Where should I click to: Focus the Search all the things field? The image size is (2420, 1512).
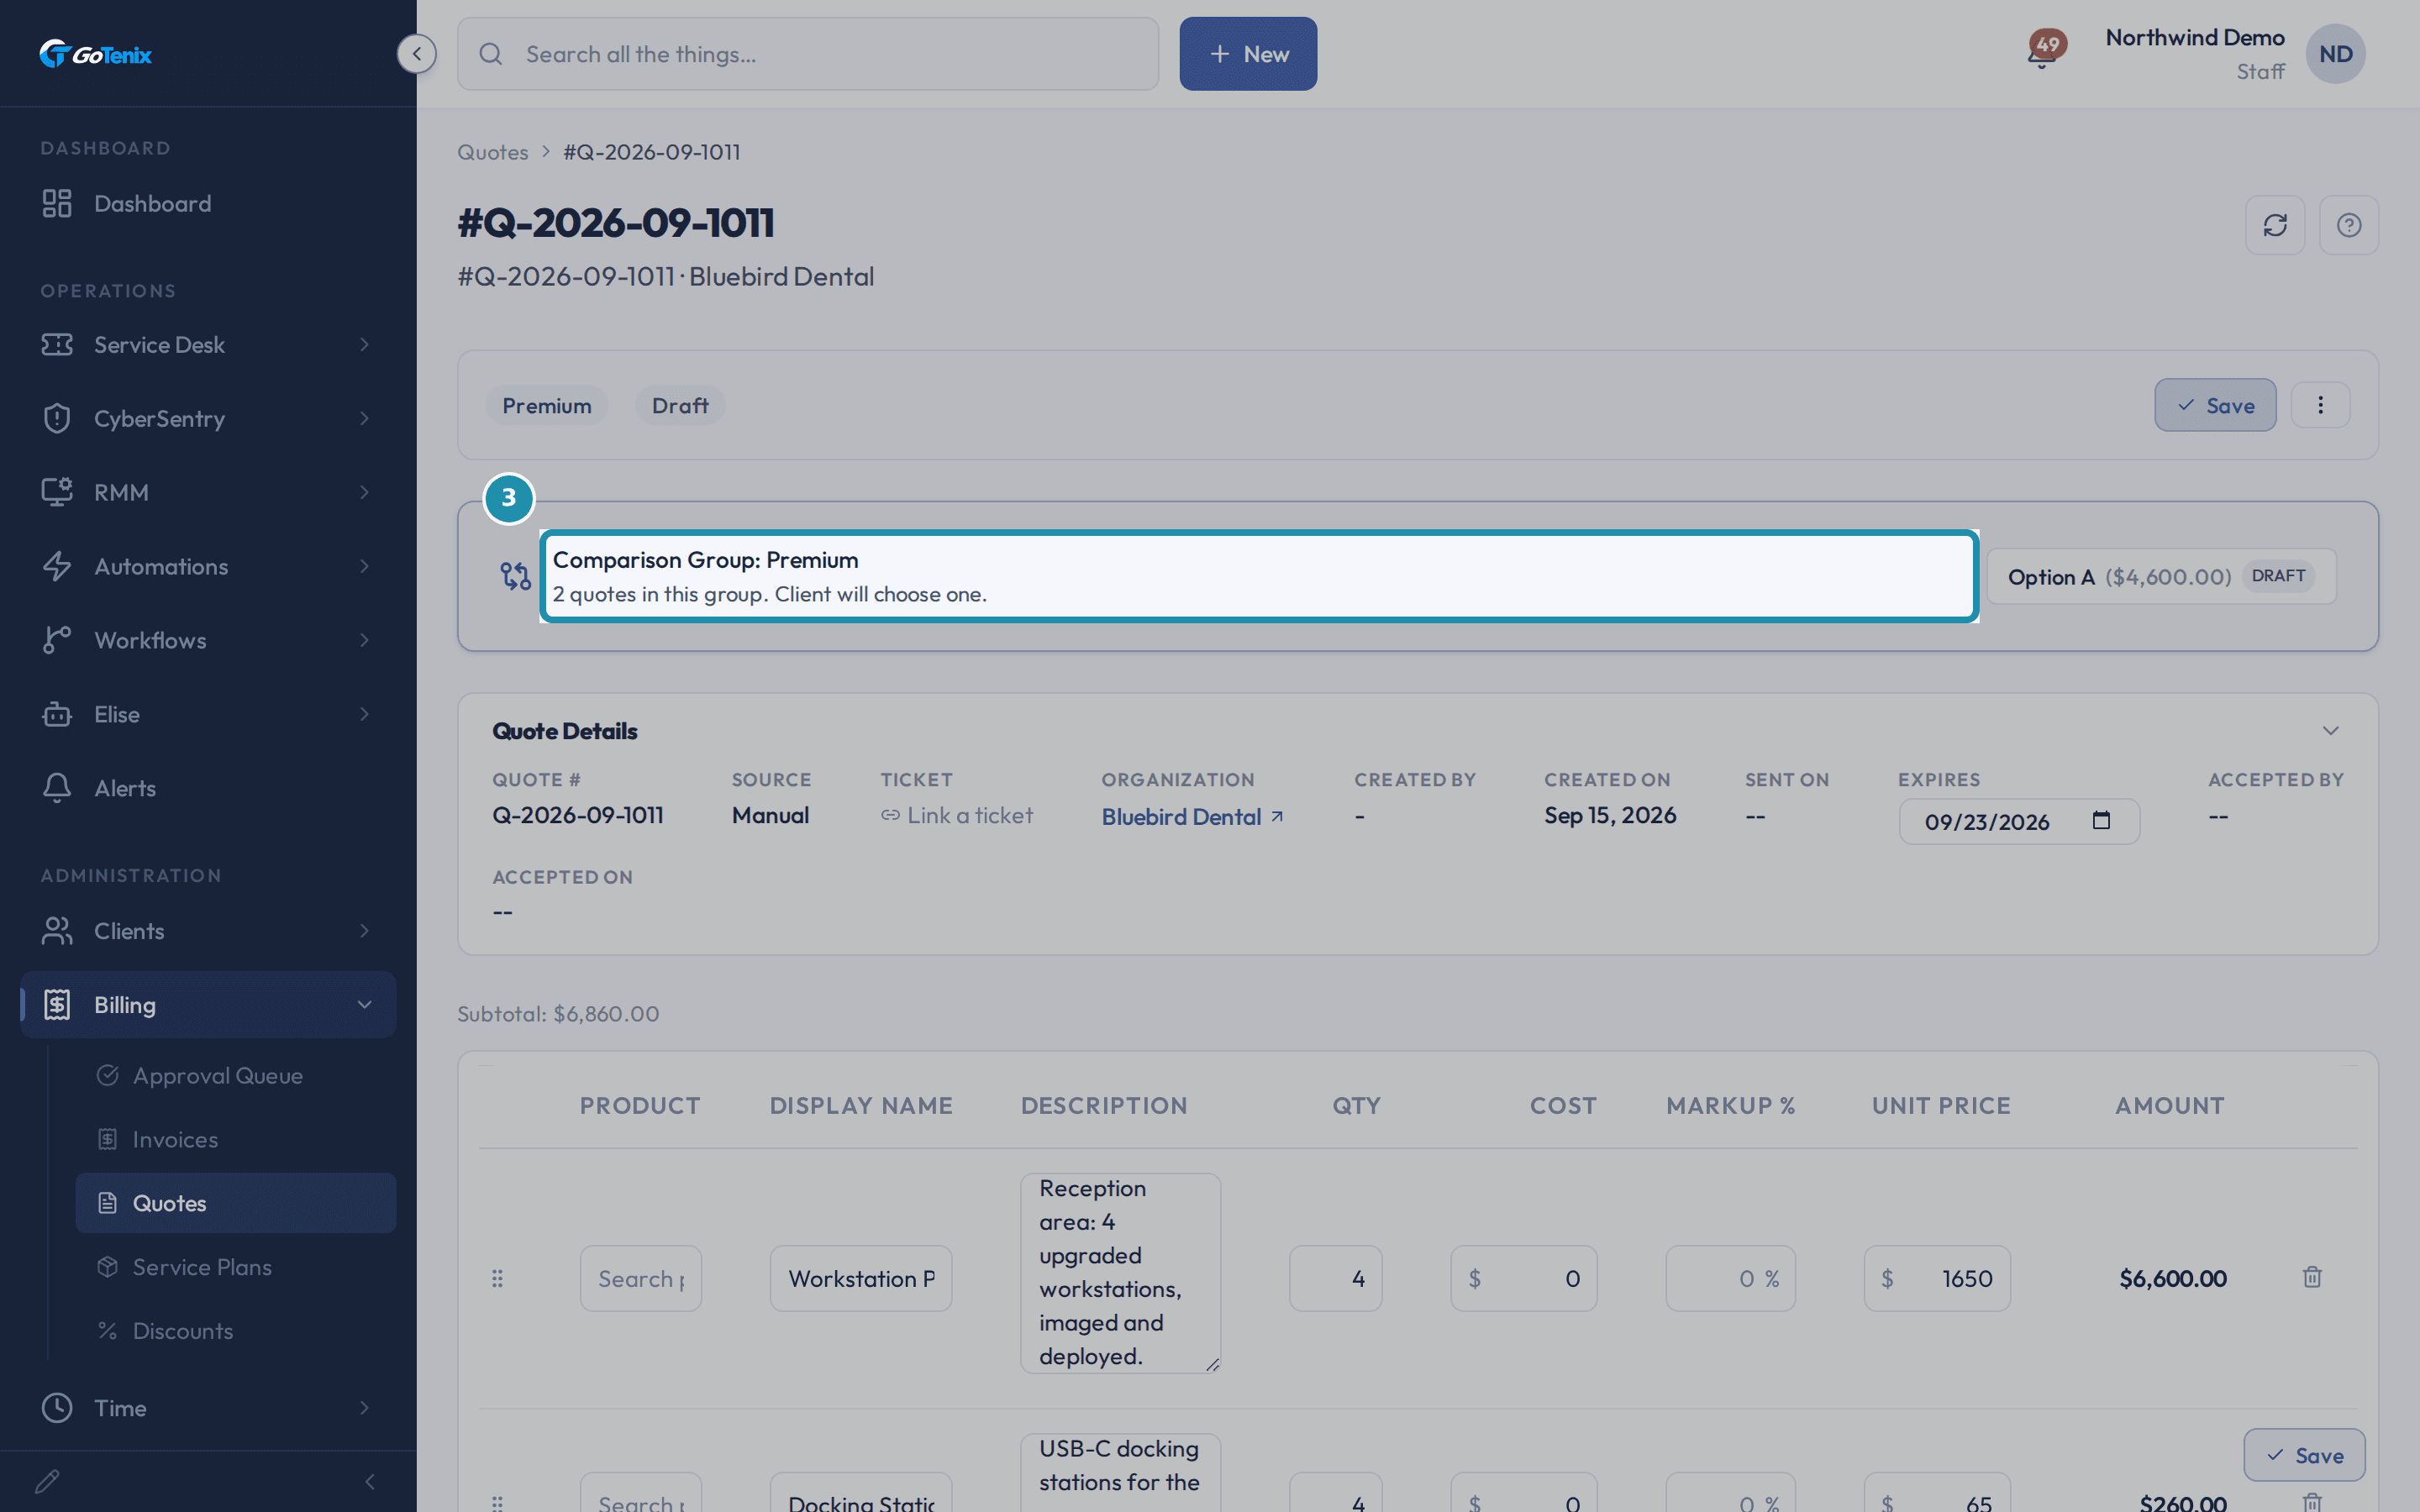click(808, 54)
